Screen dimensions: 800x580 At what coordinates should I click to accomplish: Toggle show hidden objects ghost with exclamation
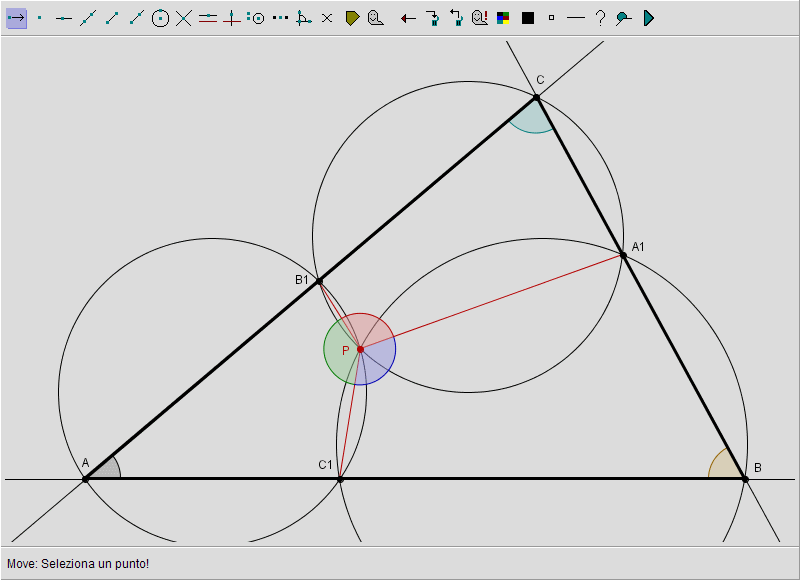tap(479, 18)
